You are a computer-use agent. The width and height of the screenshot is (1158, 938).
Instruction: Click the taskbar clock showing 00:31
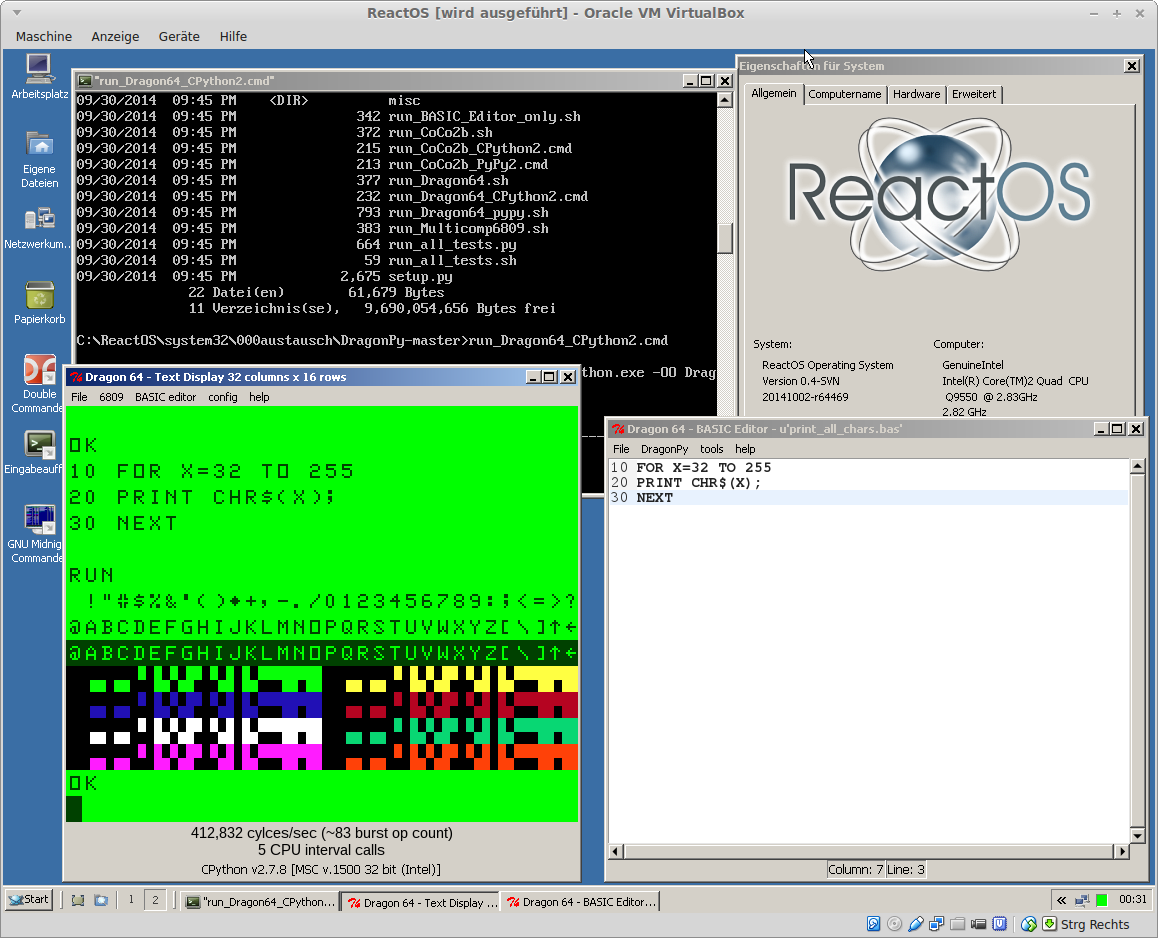[1132, 900]
